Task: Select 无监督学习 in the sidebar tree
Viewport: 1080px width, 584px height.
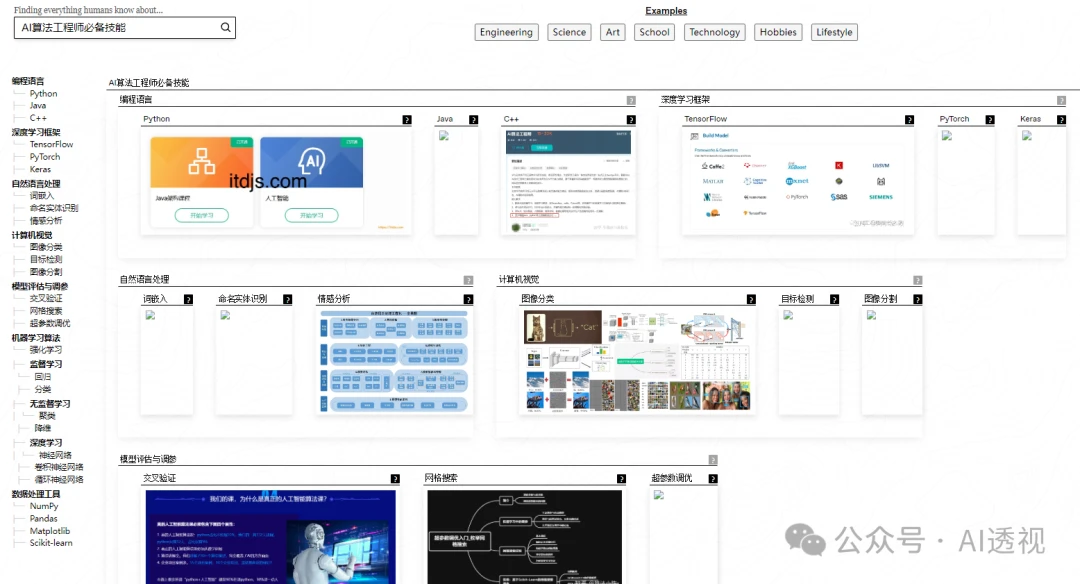Action: (x=50, y=404)
